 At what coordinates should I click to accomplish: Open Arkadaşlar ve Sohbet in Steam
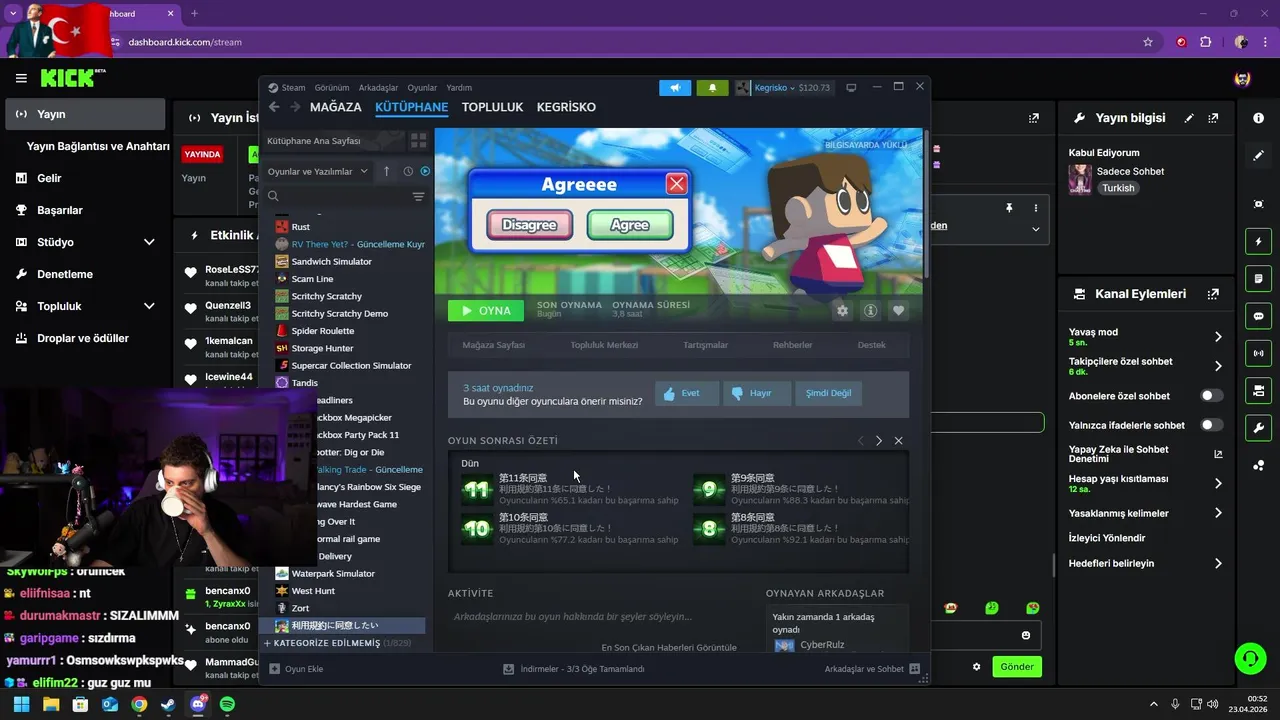872,669
